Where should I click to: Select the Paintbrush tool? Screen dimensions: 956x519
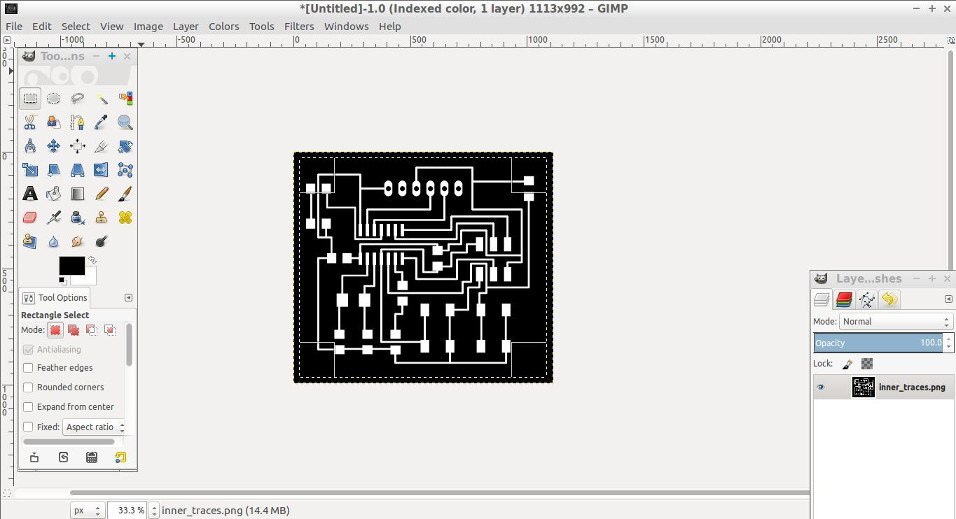125,193
